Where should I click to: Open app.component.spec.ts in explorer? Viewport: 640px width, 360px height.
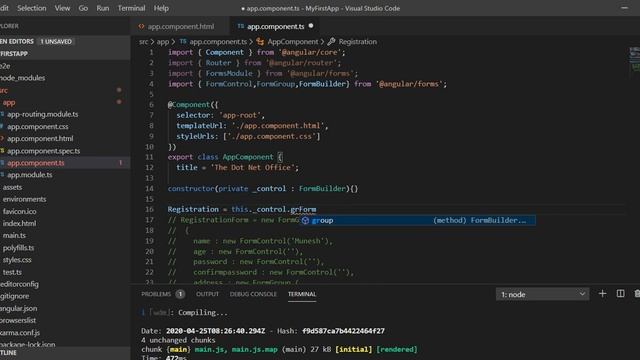click(43, 151)
